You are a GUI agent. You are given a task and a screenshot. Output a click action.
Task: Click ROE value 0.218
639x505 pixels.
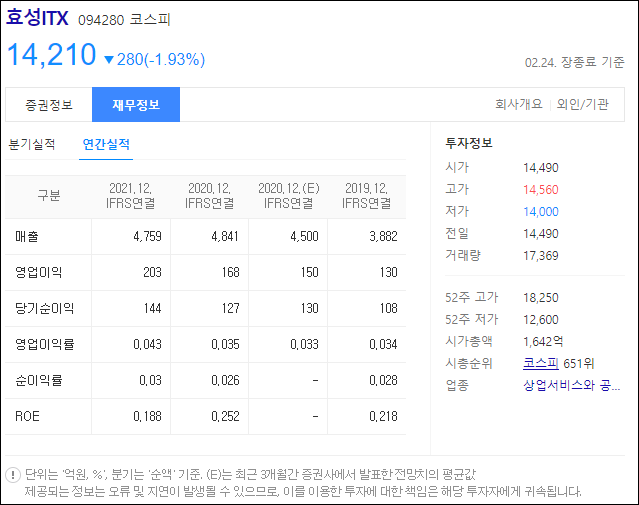[383, 416]
